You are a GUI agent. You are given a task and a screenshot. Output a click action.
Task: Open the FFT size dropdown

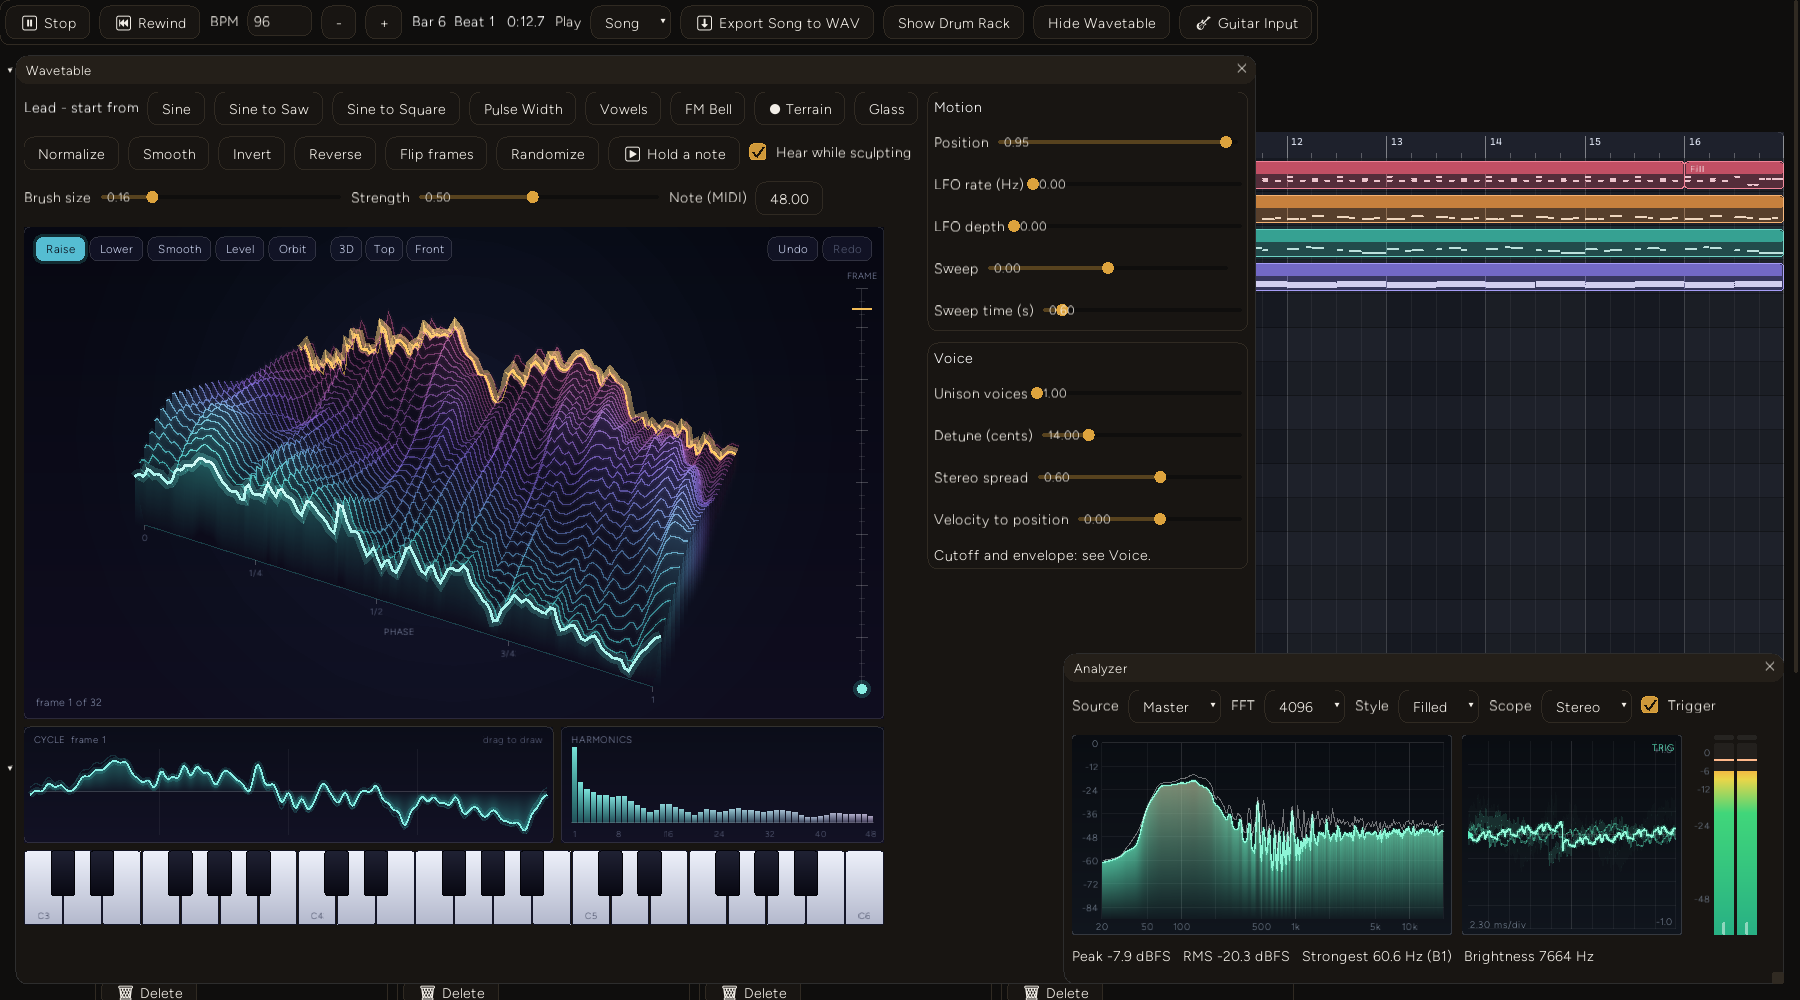[x=1304, y=707]
